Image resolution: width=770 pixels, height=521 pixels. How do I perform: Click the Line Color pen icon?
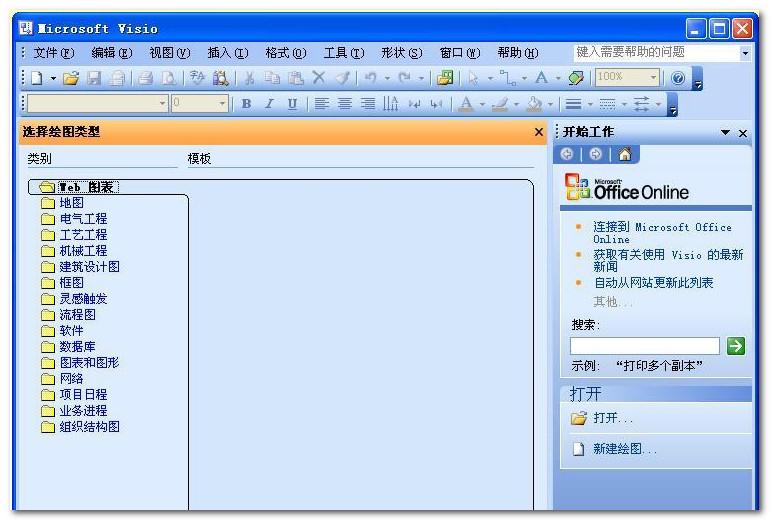(x=500, y=104)
